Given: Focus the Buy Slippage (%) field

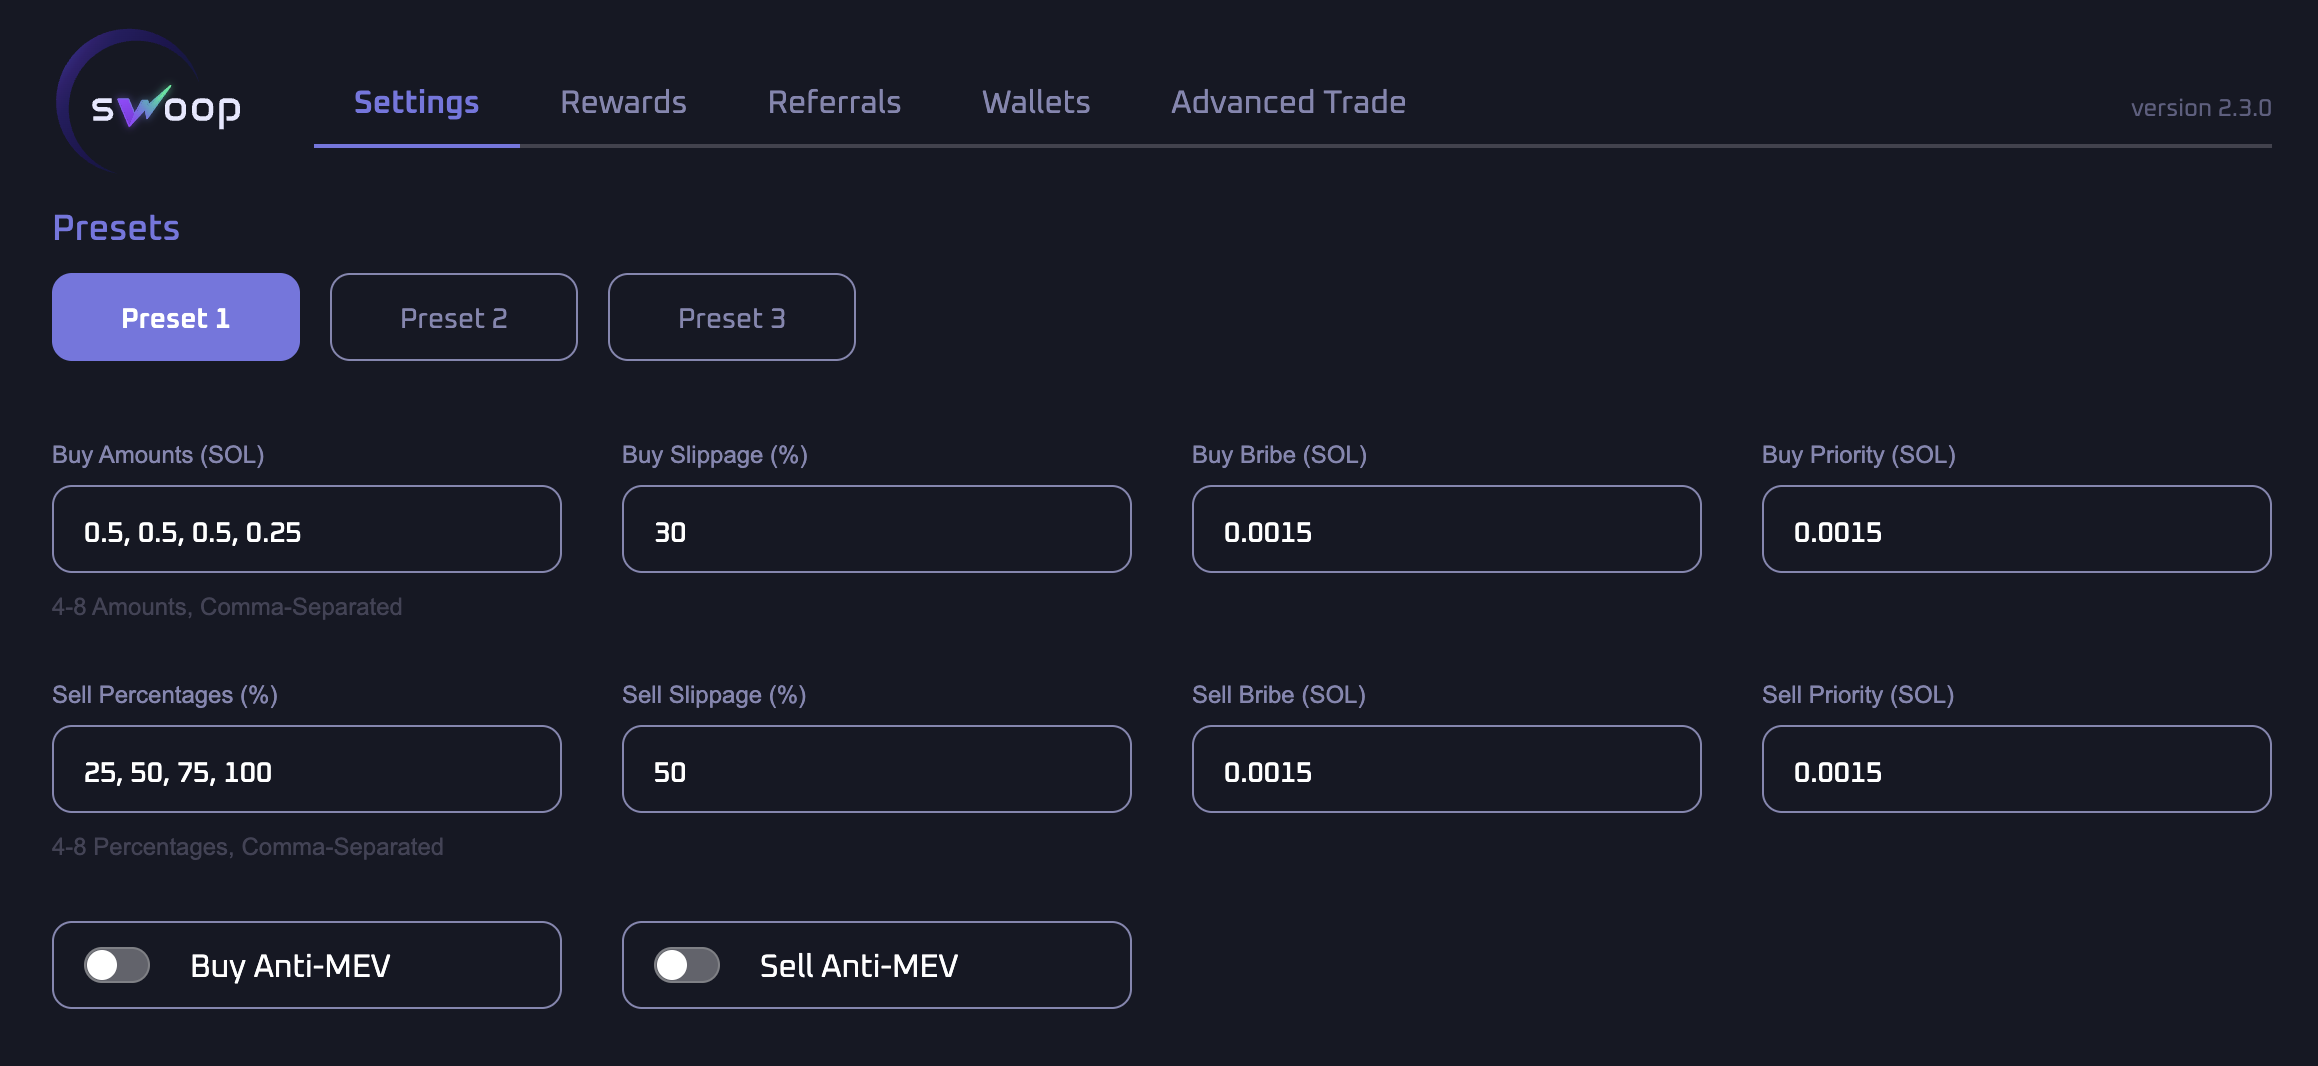Looking at the screenshot, I should 877,529.
